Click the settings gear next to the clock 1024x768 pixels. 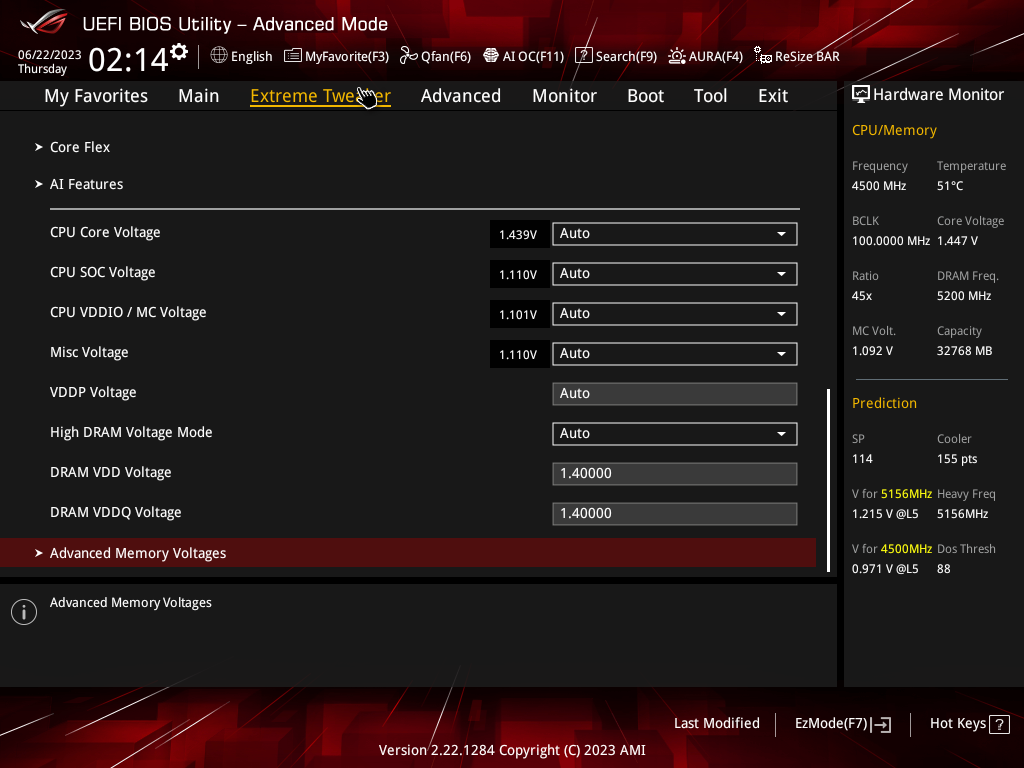[179, 52]
